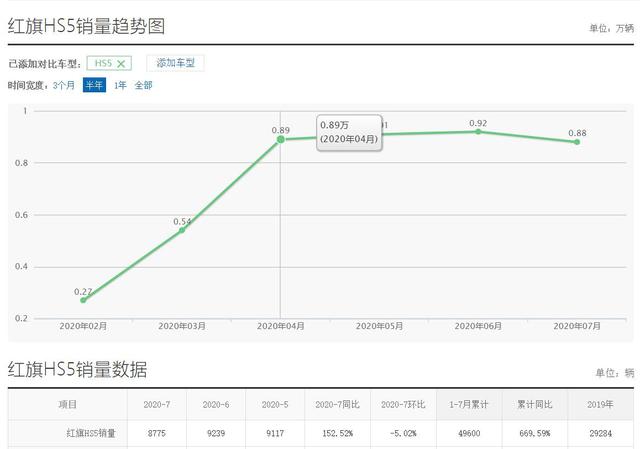Click the 8775 sales cell
Viewport: 640px width, 449px height.
157,433
